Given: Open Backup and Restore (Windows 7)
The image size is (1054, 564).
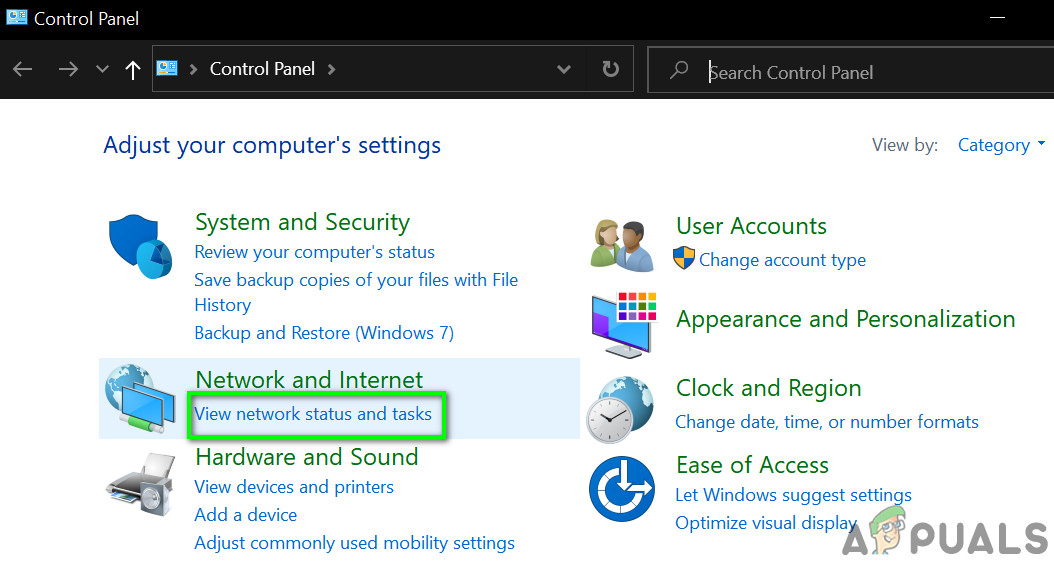Looking at the screenshot, I should [324, 333].
